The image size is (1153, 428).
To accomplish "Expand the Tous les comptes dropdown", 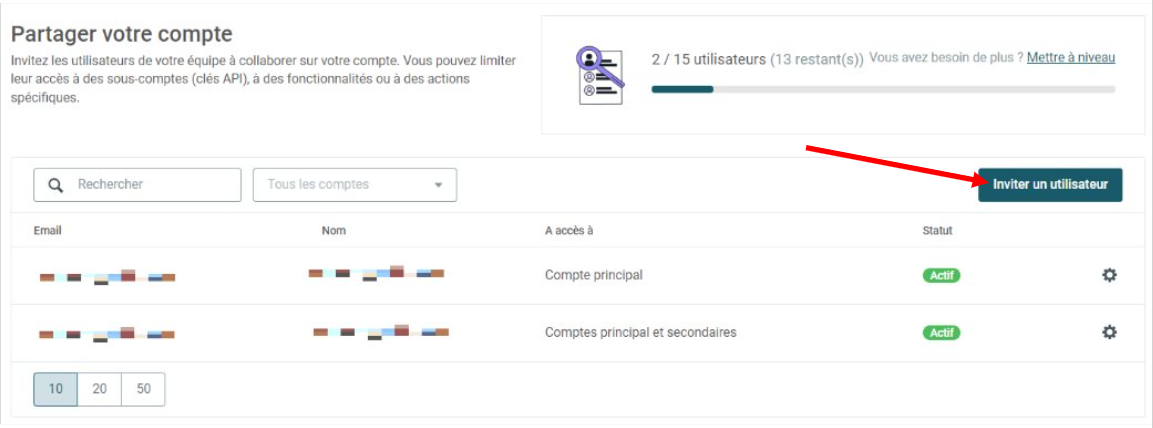I will pyautogui.click(x=354, y=185).
